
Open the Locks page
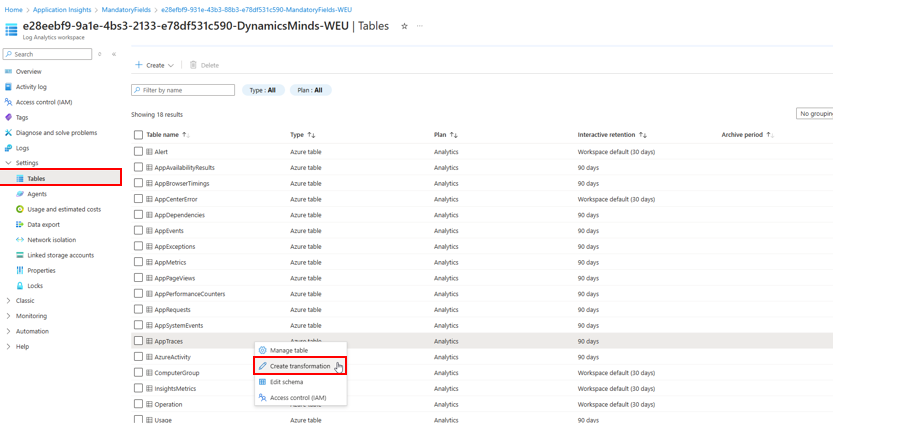point(35,286)
